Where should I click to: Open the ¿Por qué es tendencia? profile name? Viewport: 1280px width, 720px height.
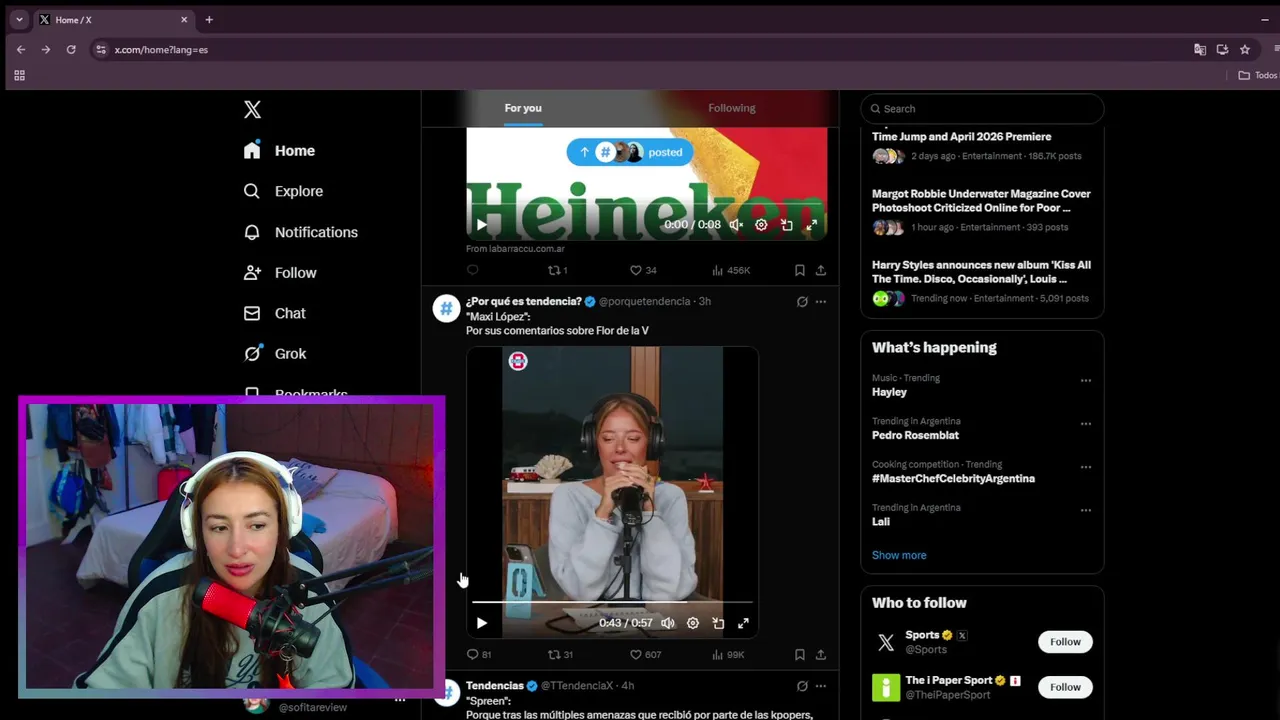523,301
